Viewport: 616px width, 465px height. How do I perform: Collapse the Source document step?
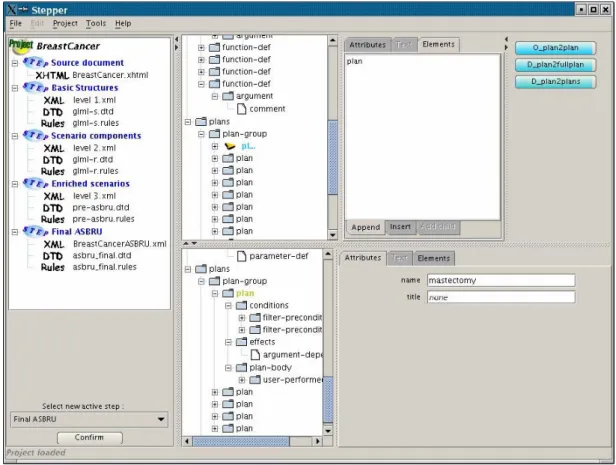point(15,63)
